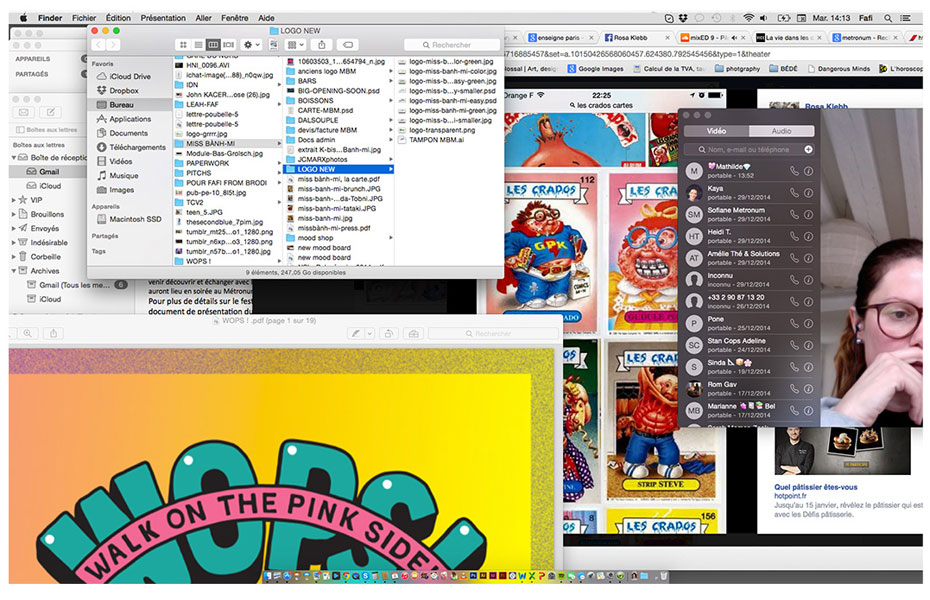
Task: Open the Wi-Fi menu bar icon
Action: coord(749,18)
